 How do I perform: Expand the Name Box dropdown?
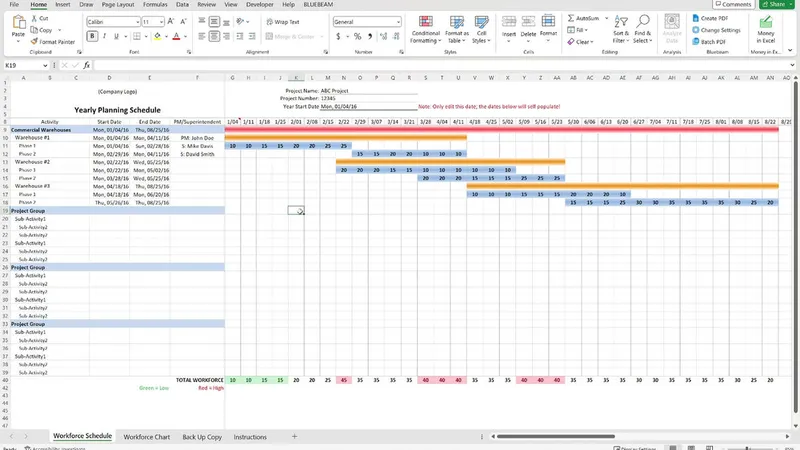pyautogui.click(x=45, y=65)
